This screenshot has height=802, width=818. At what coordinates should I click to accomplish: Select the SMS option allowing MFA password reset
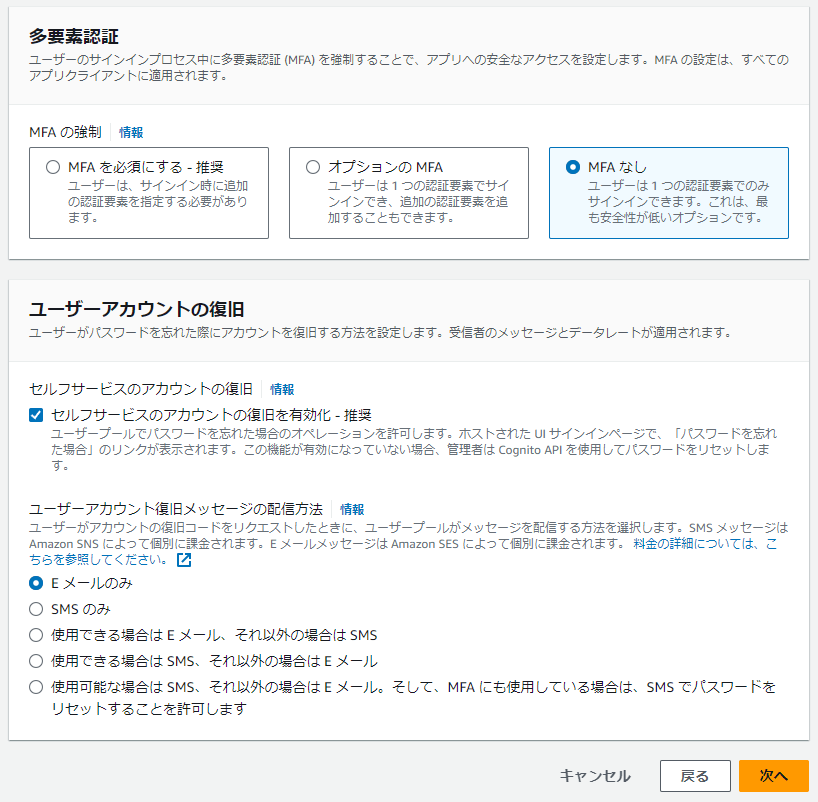(36, 687)
